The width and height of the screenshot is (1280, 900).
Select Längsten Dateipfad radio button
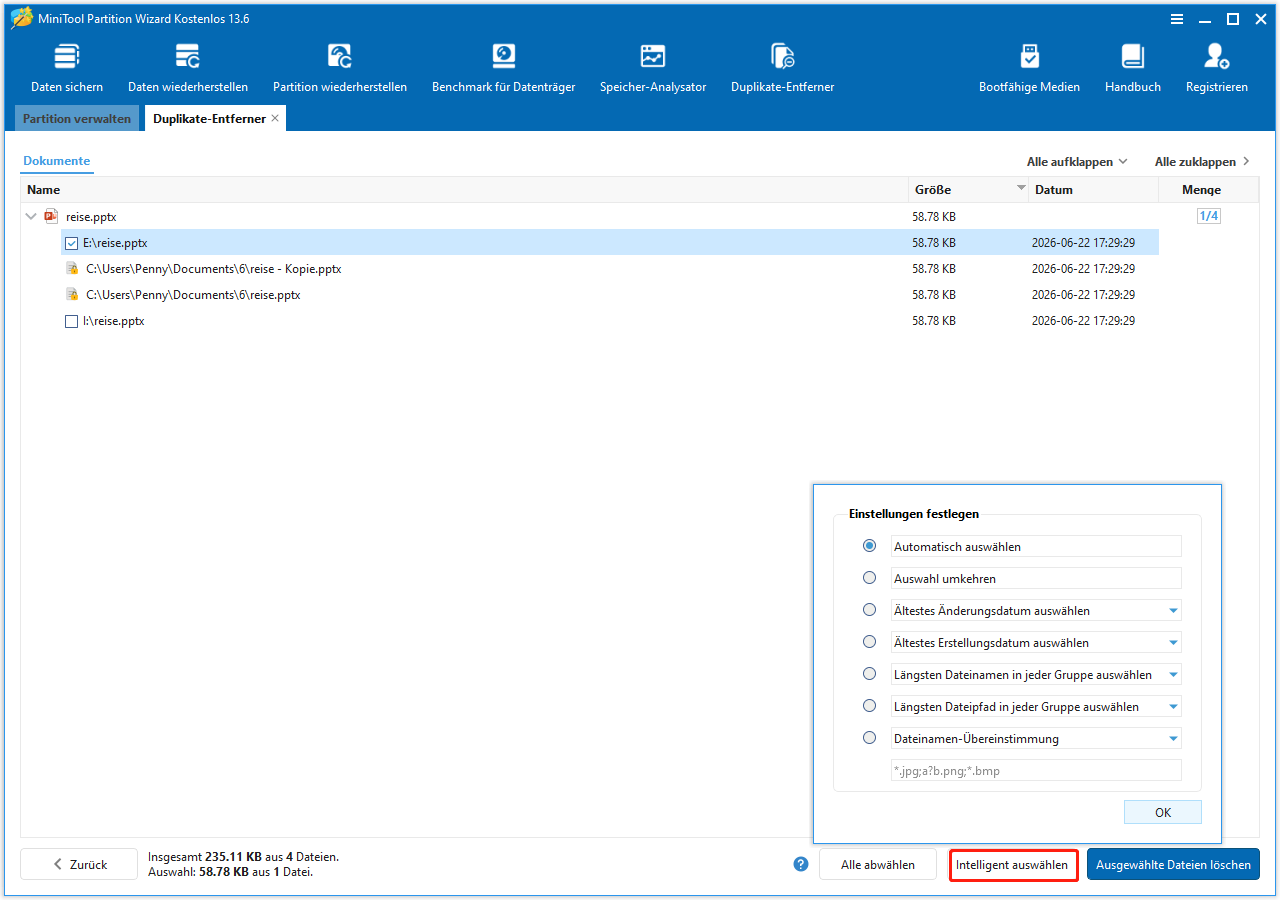870,706
